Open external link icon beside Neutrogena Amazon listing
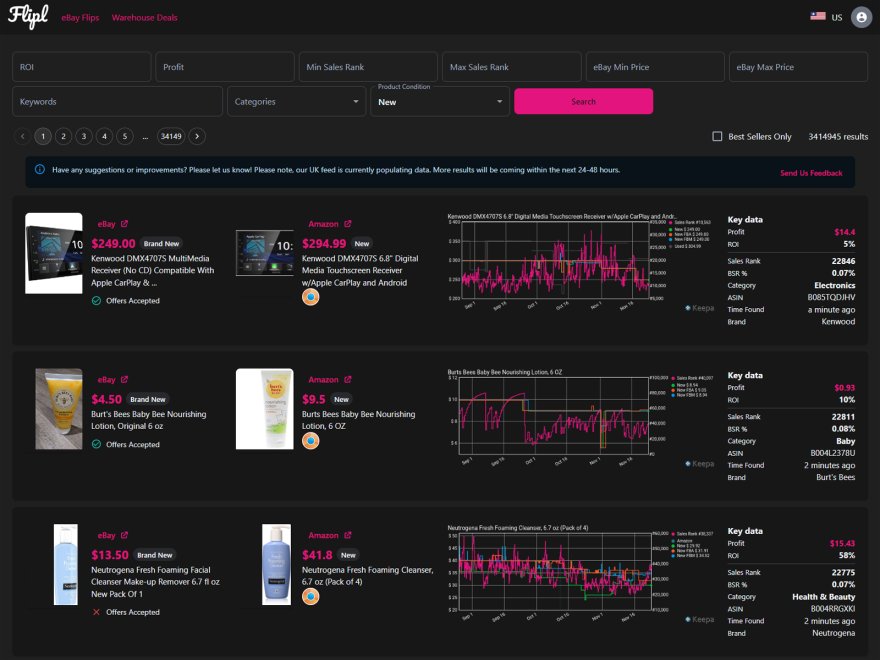Viewport: 880px width, 660px height. pyautogui.click(x=348, y=535)
